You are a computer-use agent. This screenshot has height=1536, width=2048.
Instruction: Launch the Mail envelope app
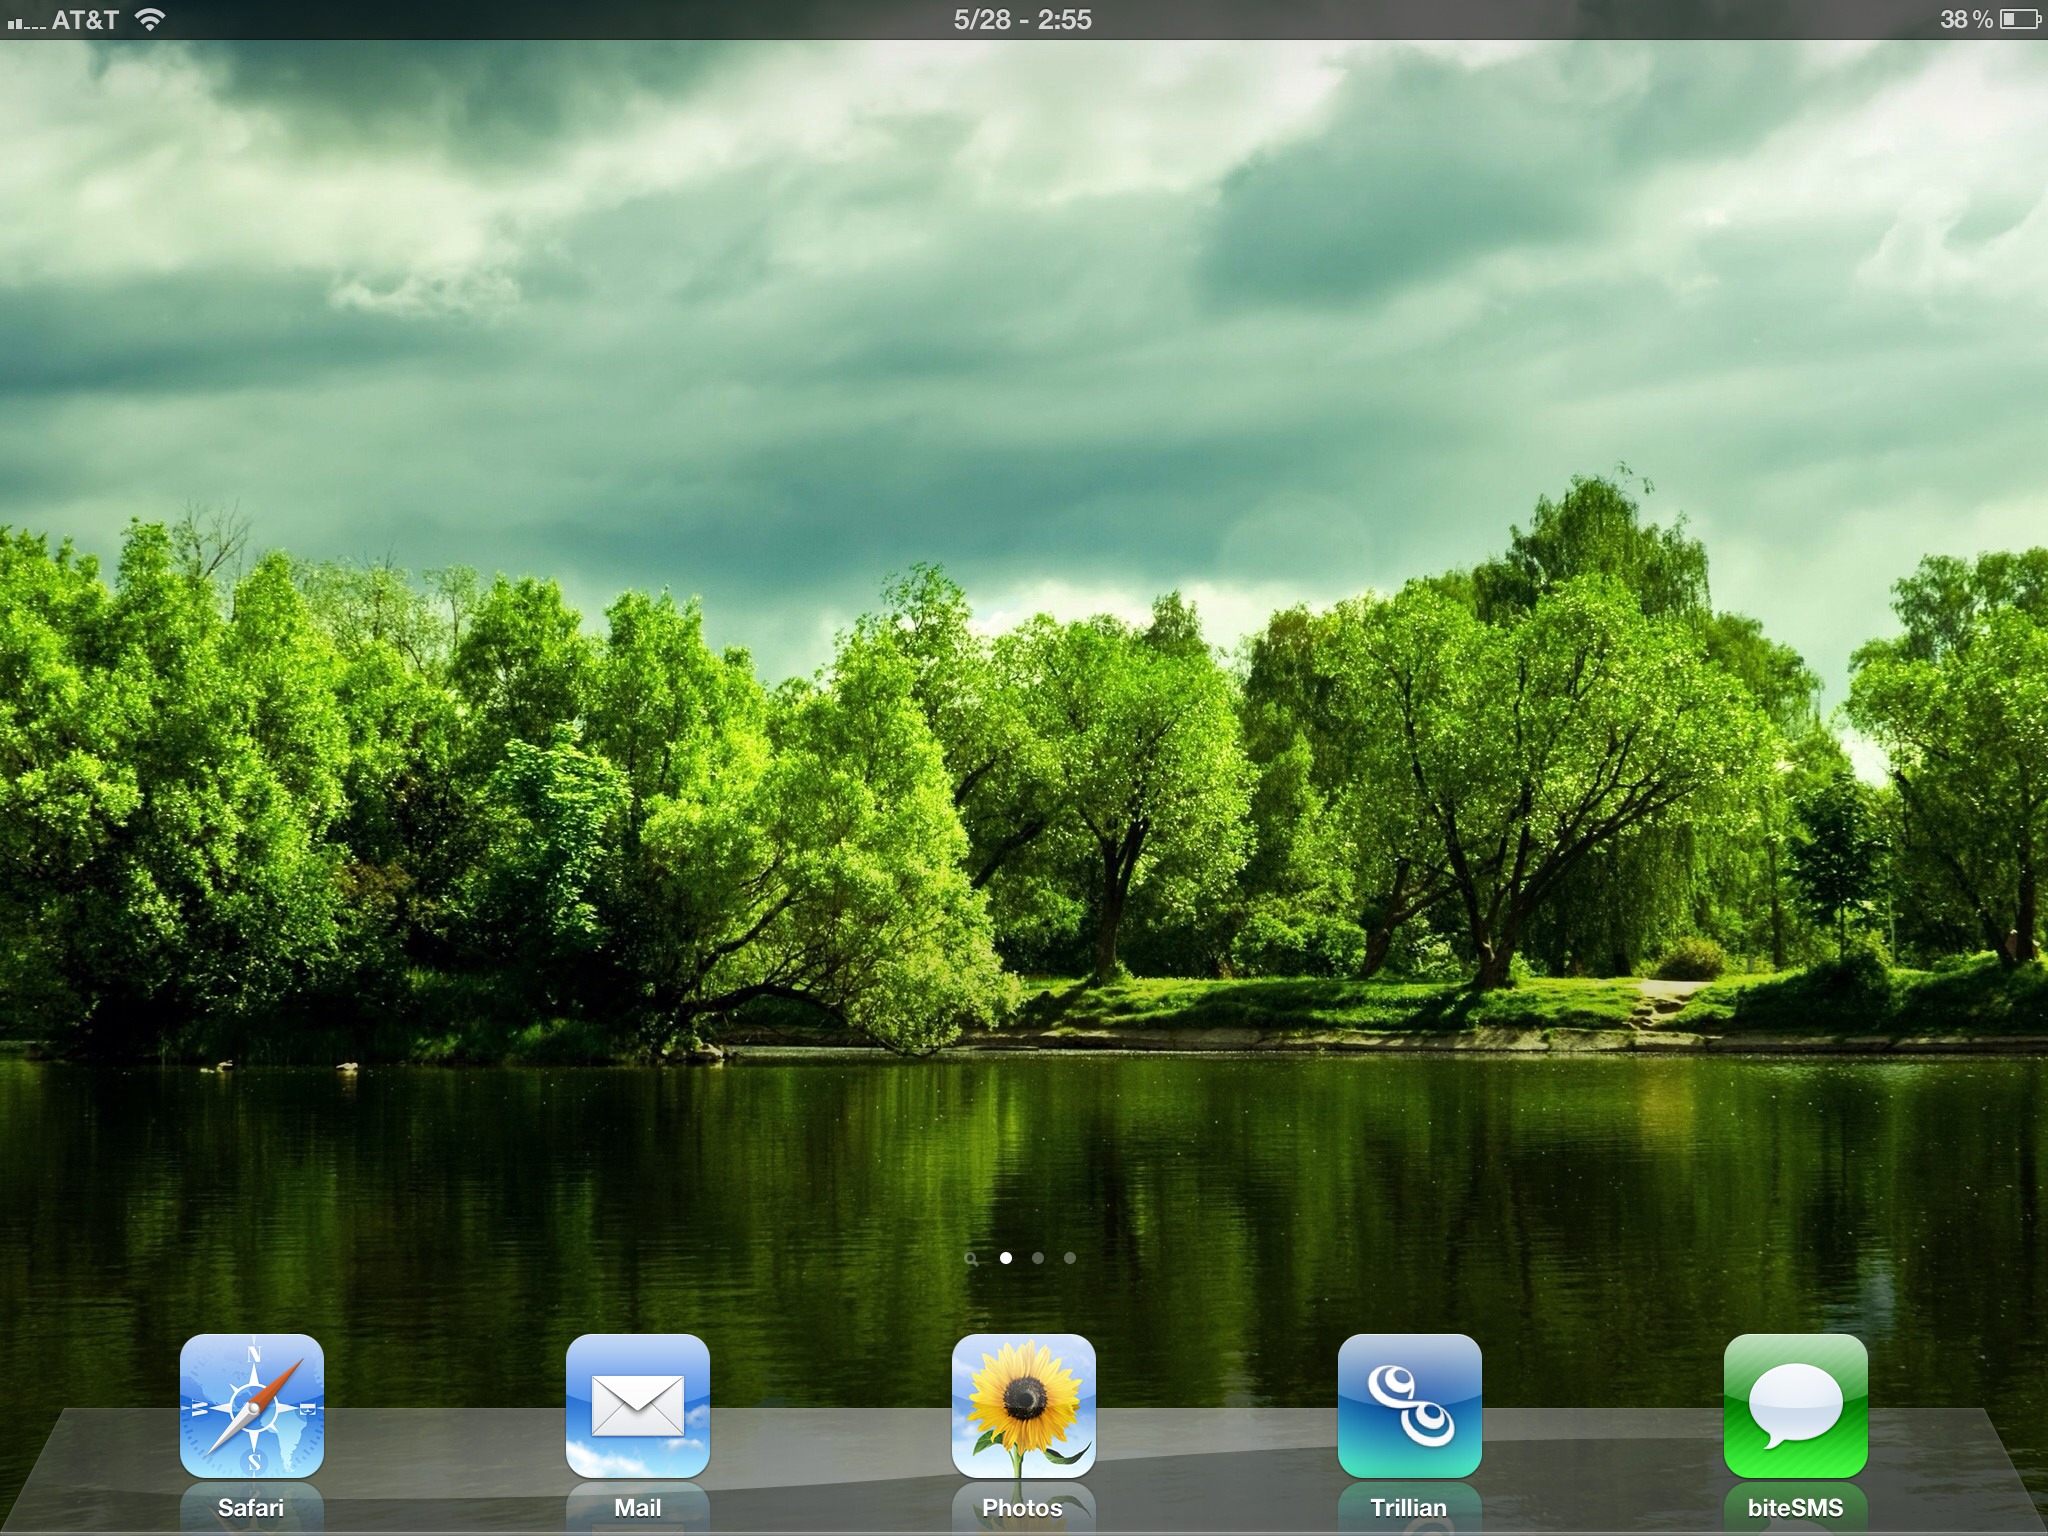click(637, 1405)
